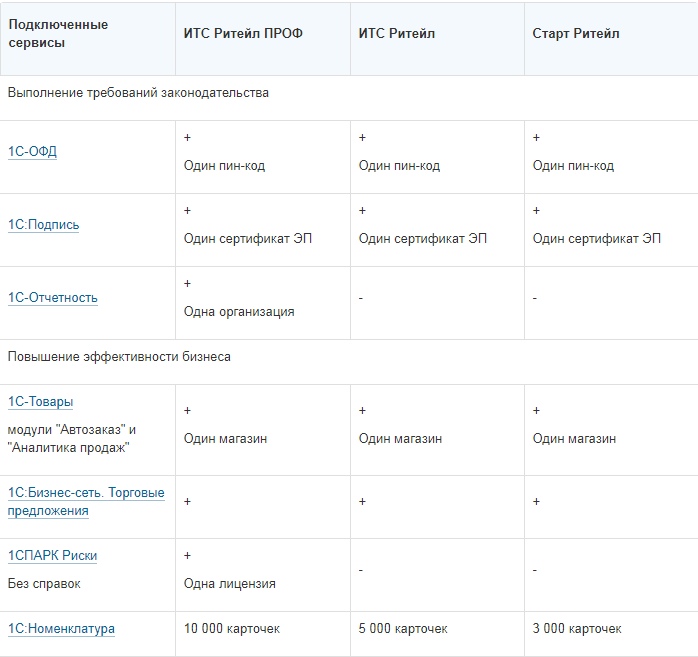
Task: Select the 5 000 карточек cell
Action: click(403, 629)
